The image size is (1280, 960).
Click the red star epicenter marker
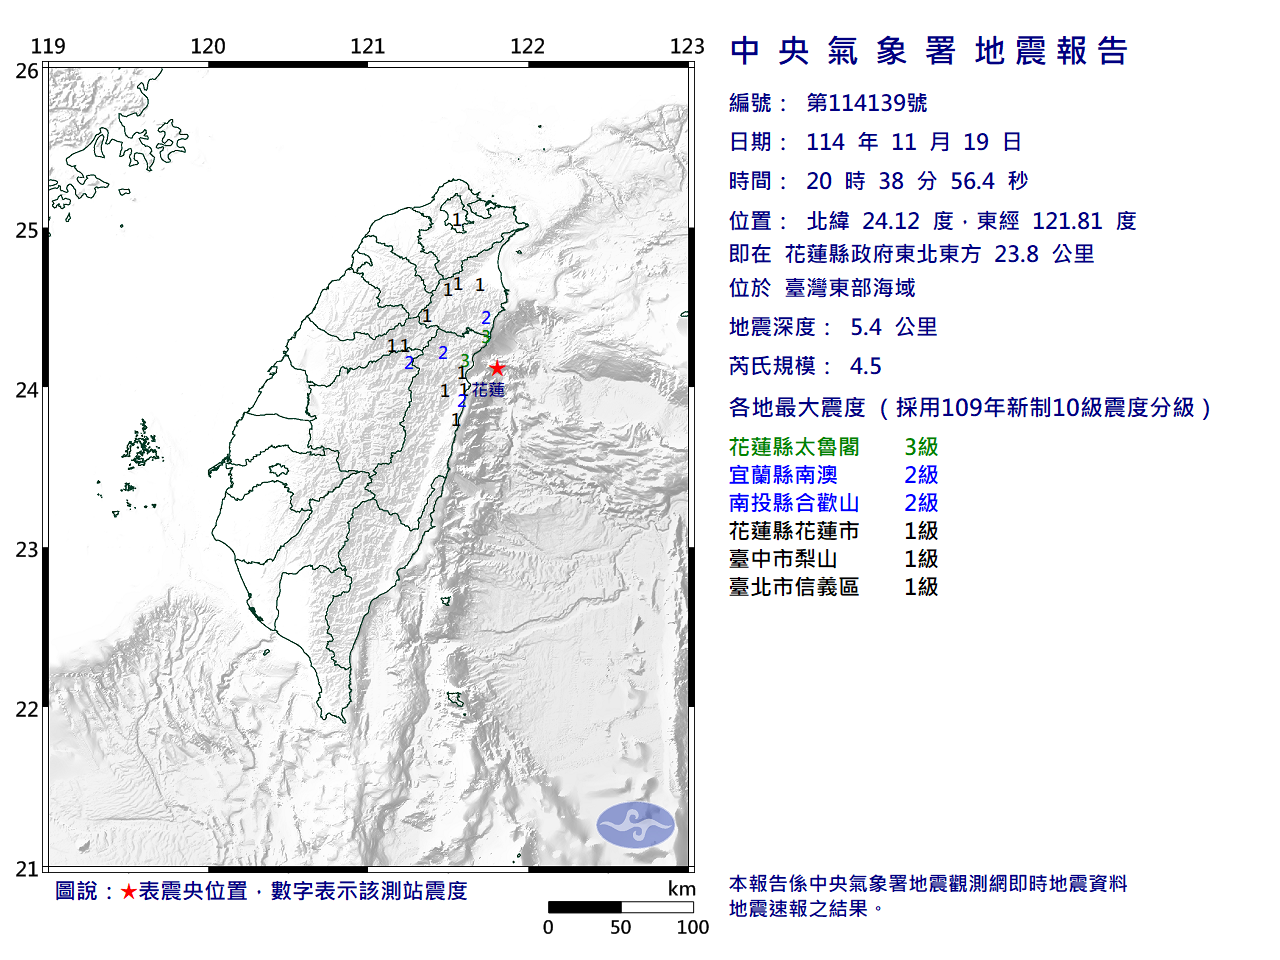495,367
